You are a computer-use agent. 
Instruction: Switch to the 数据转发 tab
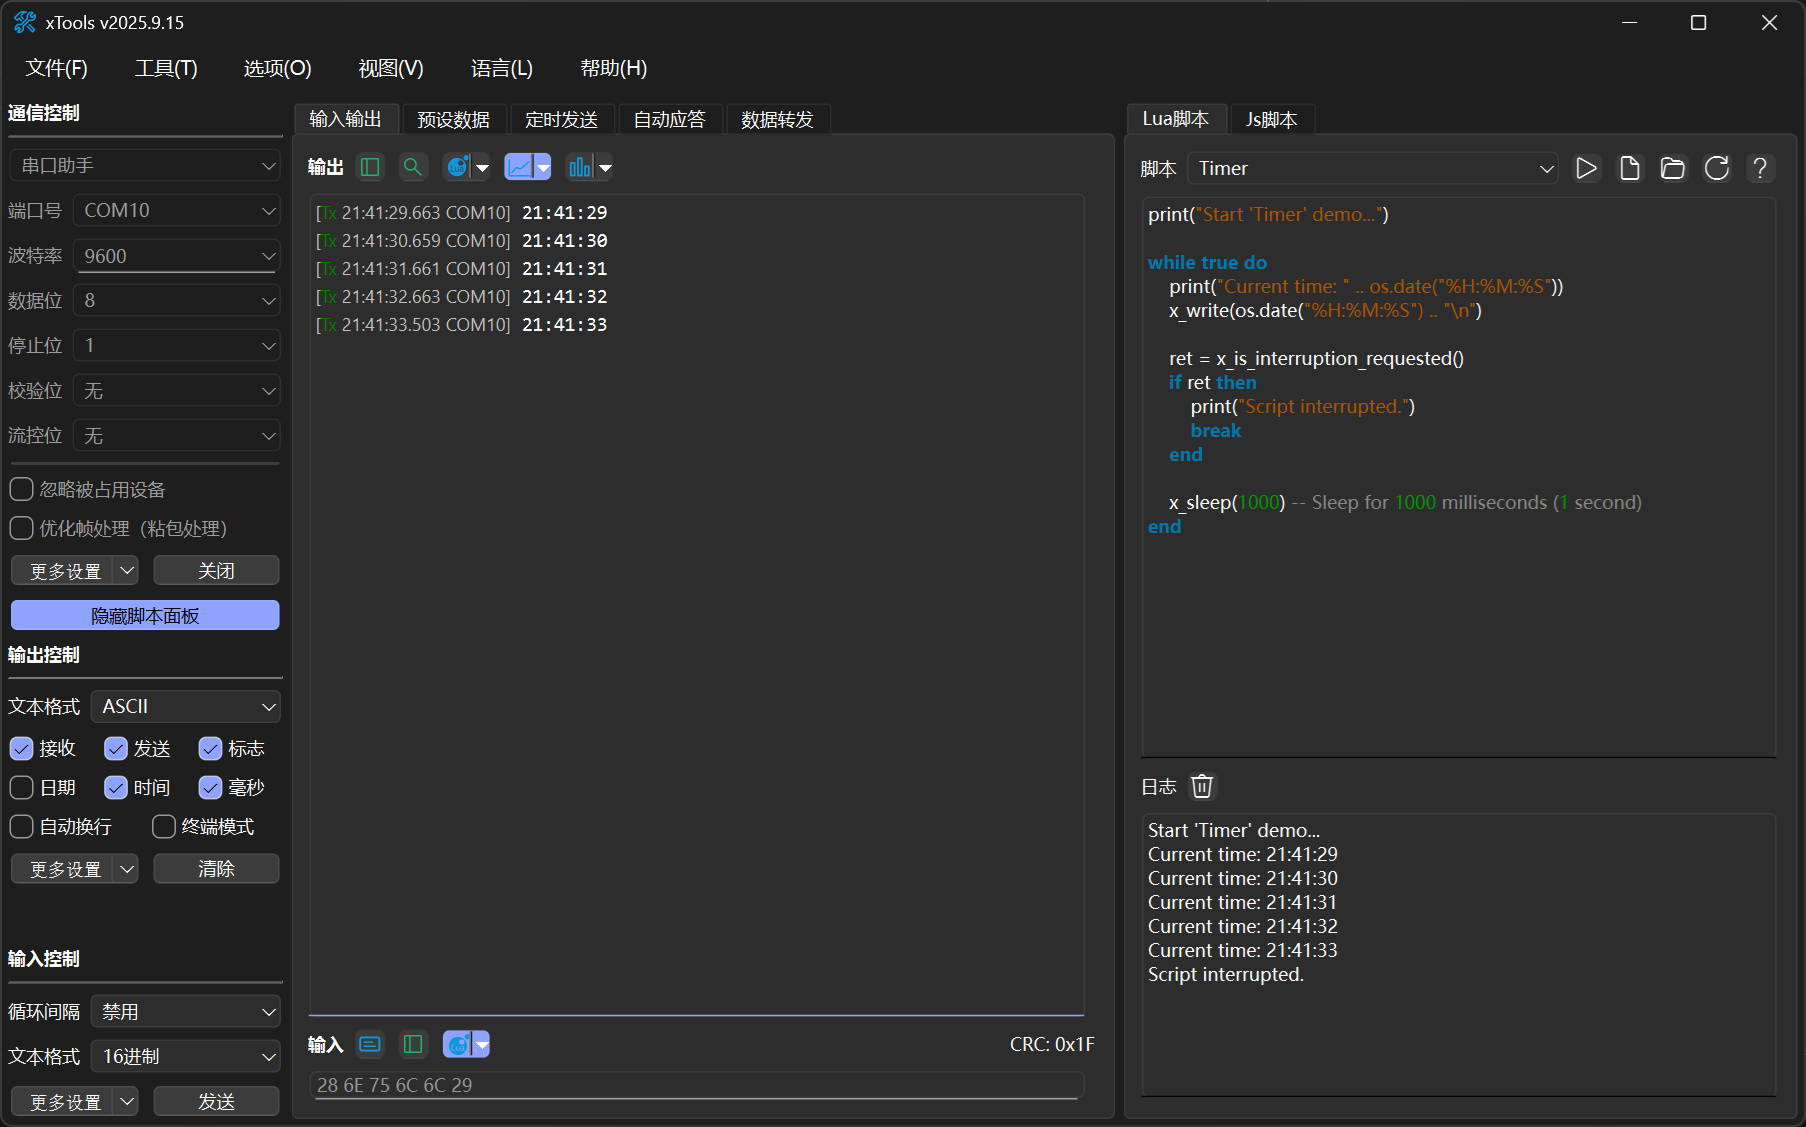click(777, 119)
